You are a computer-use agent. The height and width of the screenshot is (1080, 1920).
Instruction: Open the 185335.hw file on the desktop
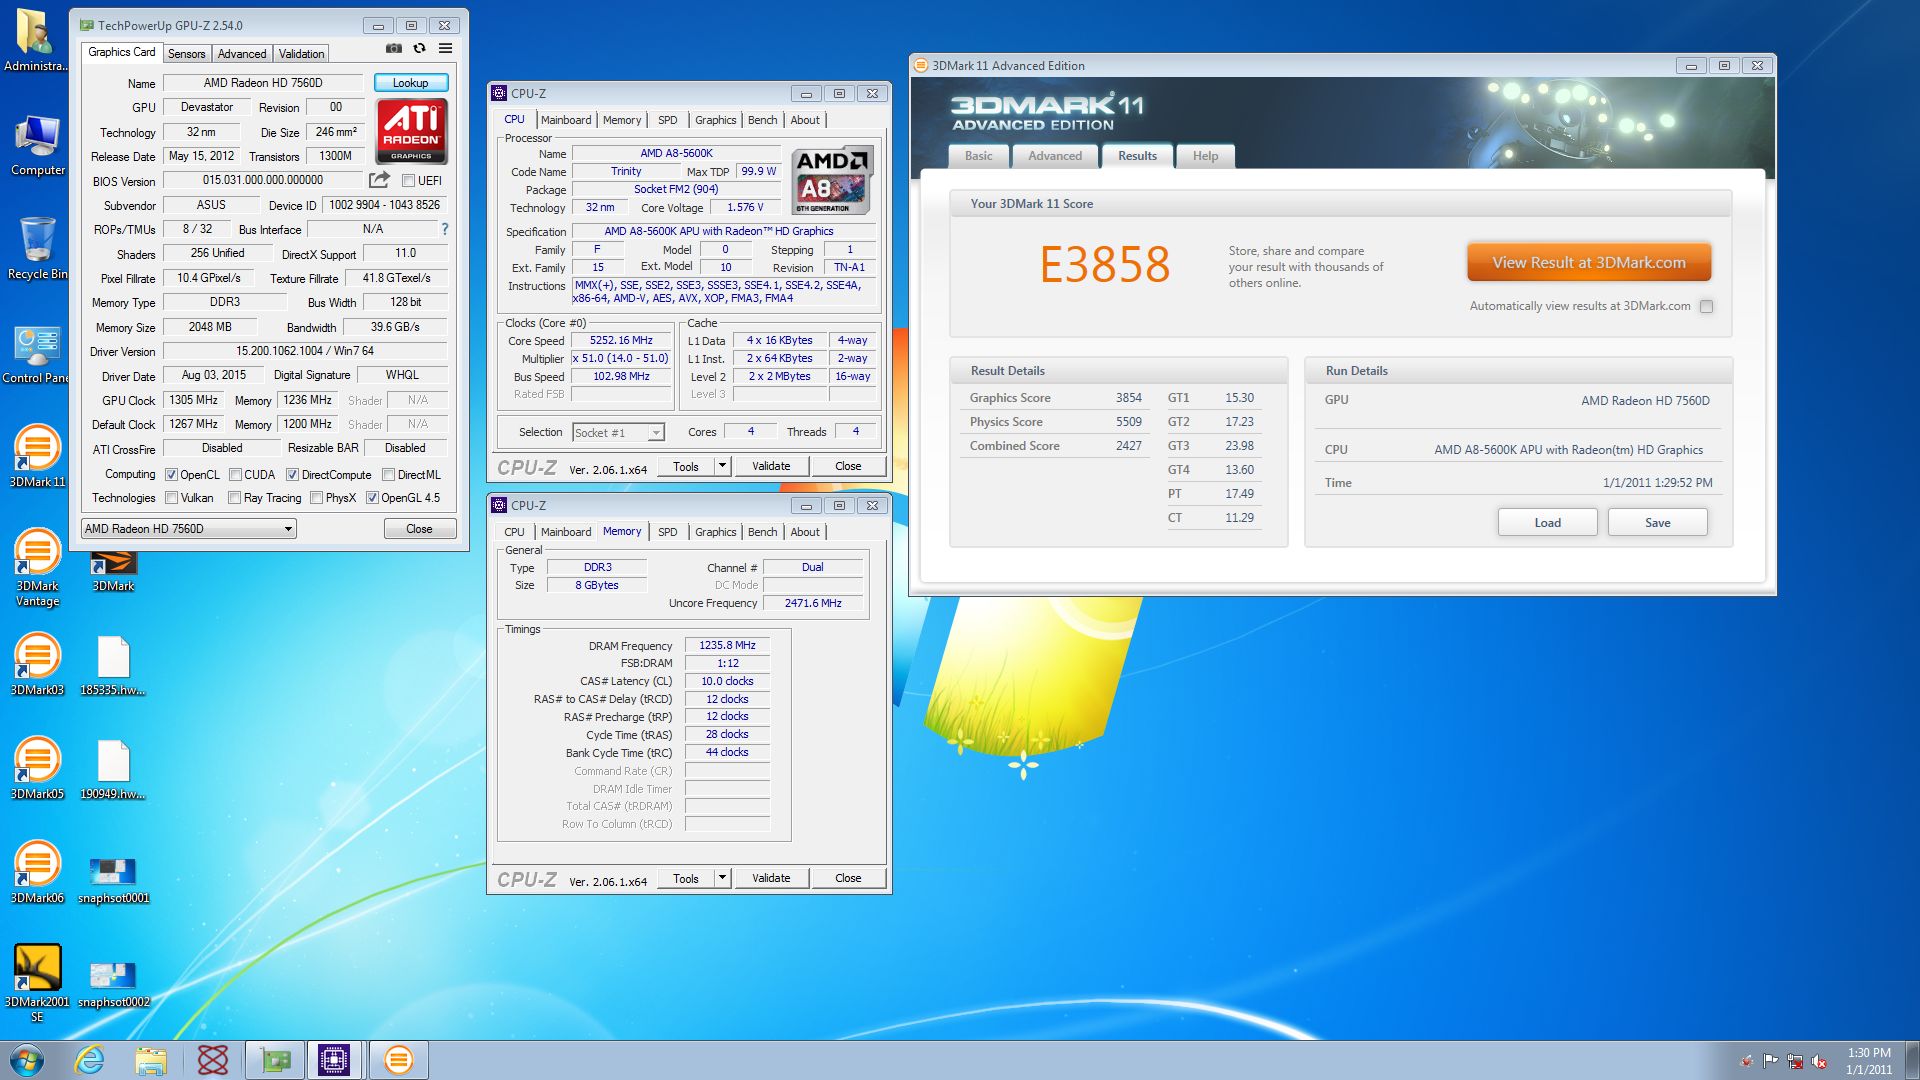click(113, 666)
